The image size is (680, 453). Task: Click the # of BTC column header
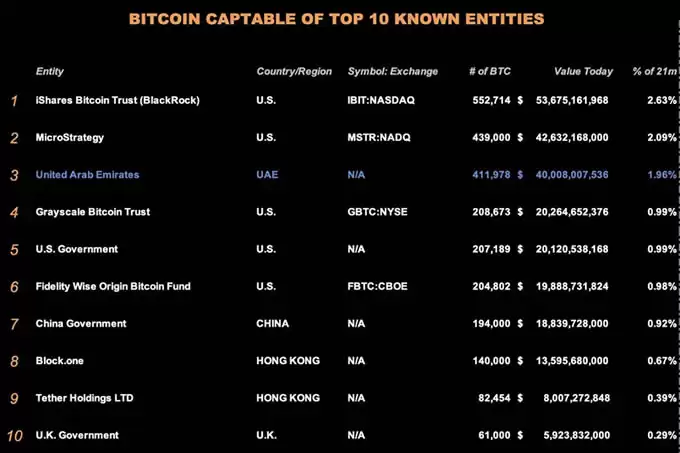pyautogui.click(x=490, y=72)
